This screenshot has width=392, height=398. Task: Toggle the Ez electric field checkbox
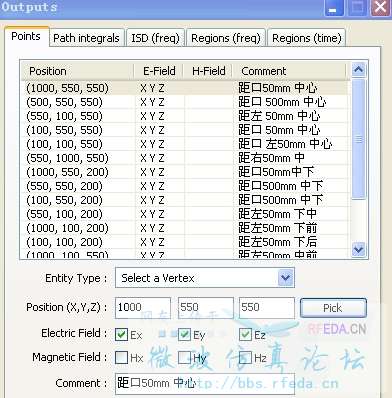(x=246, y=334)
